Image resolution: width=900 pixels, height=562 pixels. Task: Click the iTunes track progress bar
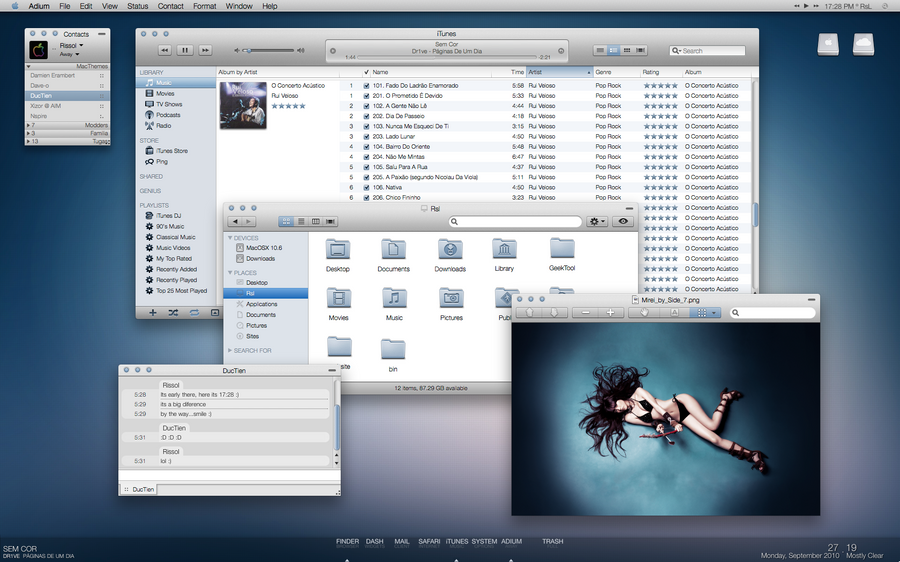(x=447, y=57)
